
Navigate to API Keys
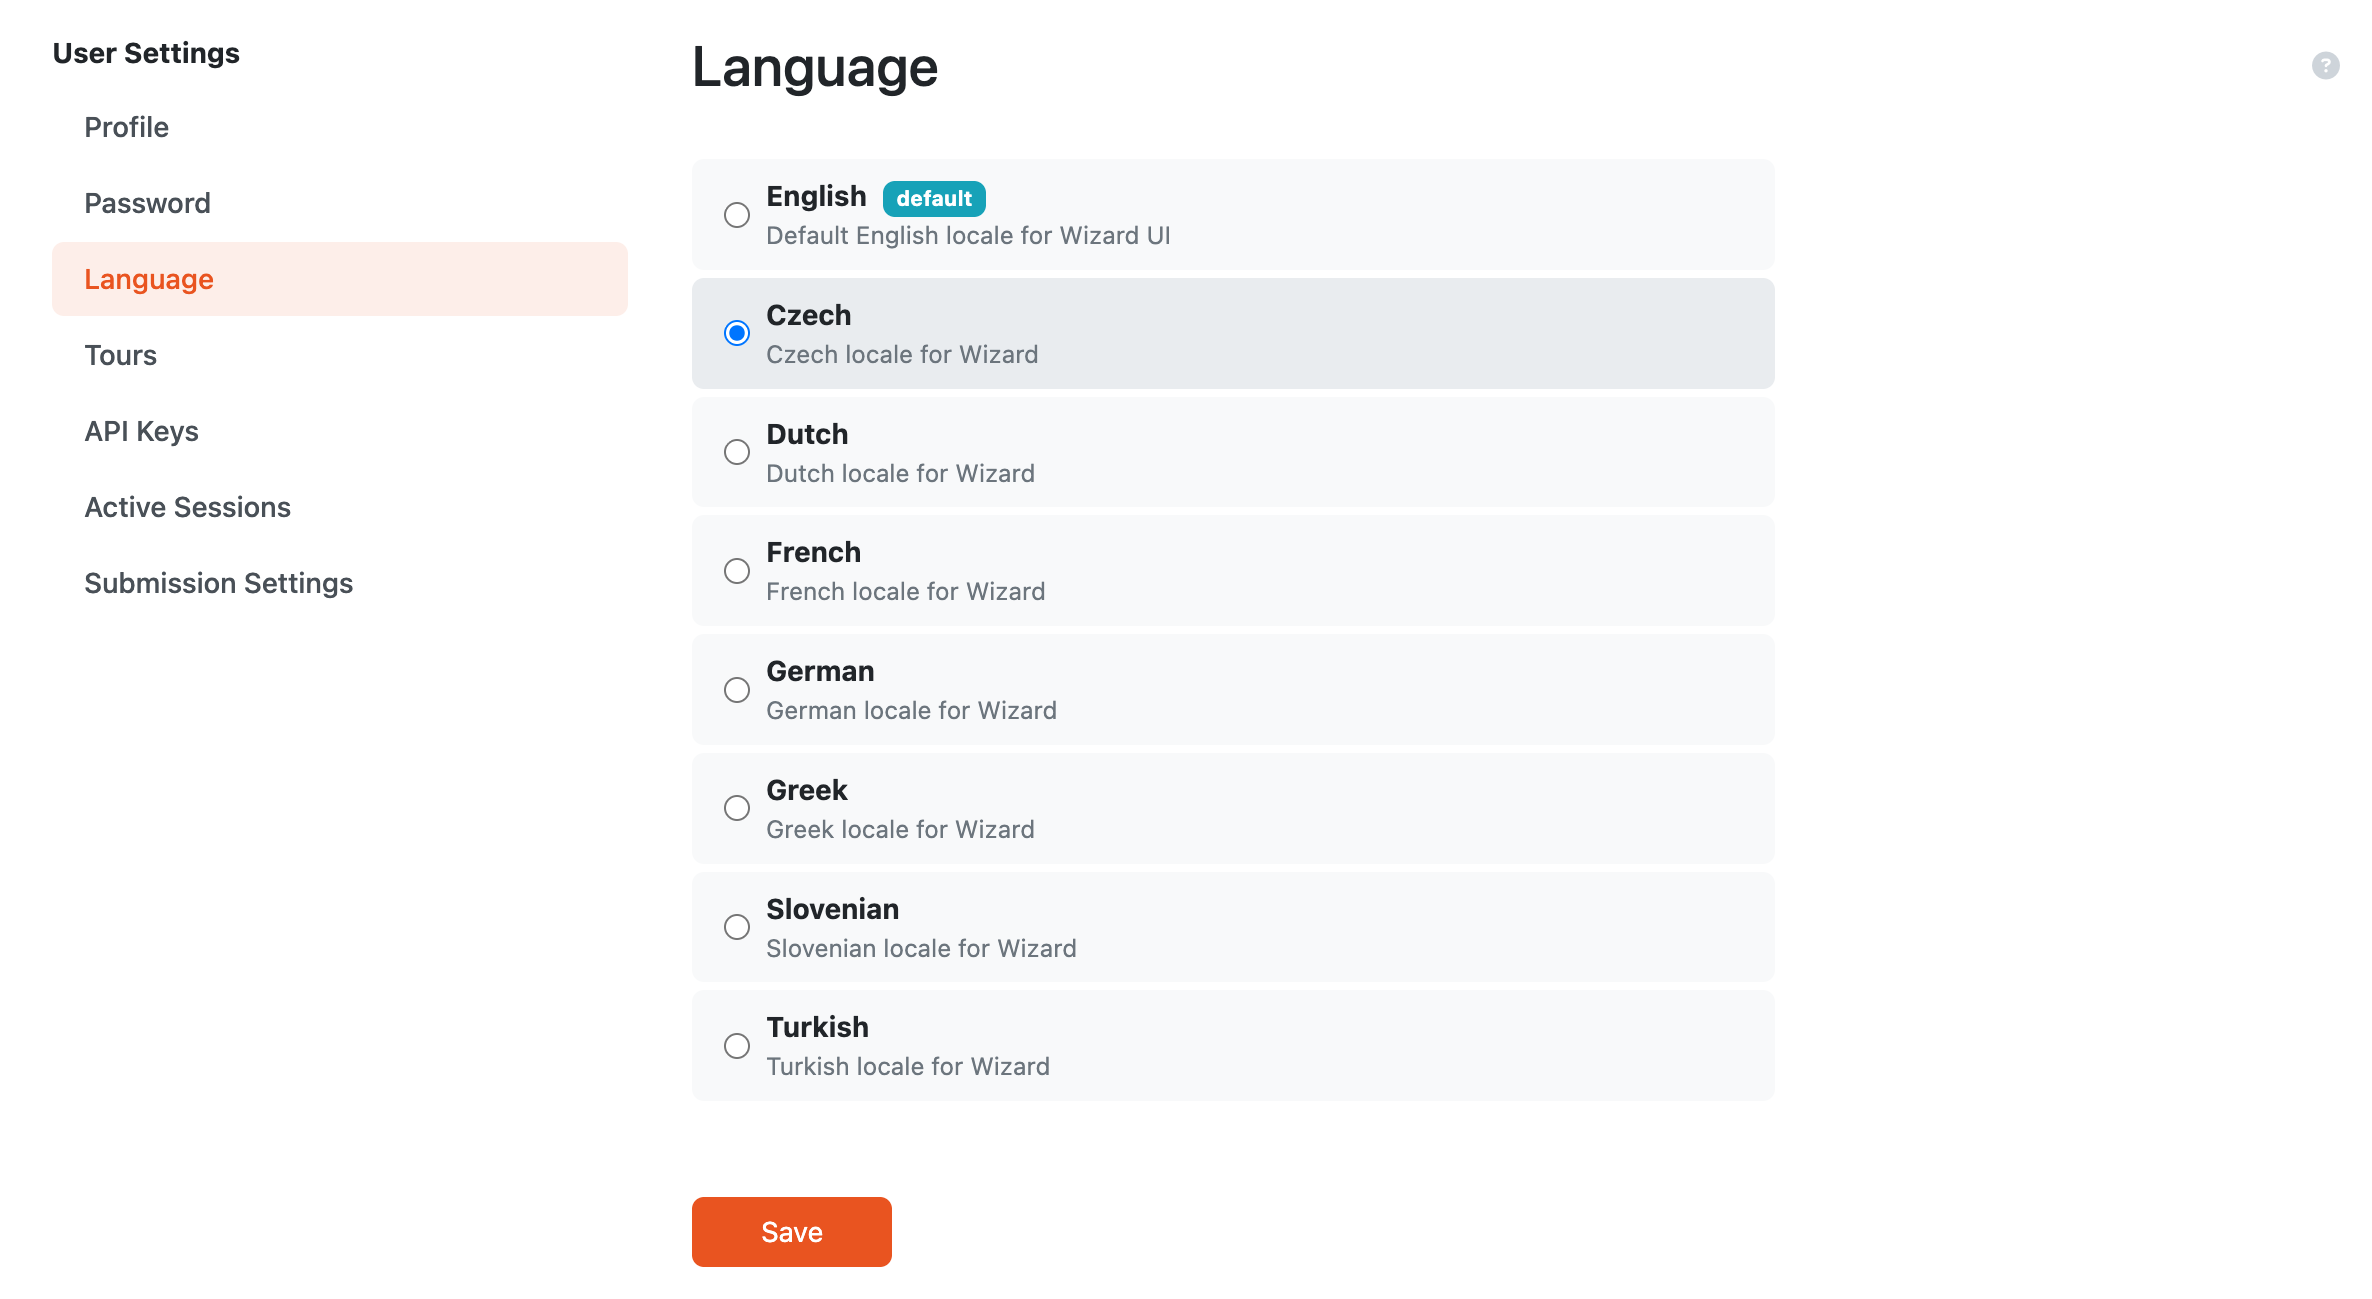pos(340,431)
